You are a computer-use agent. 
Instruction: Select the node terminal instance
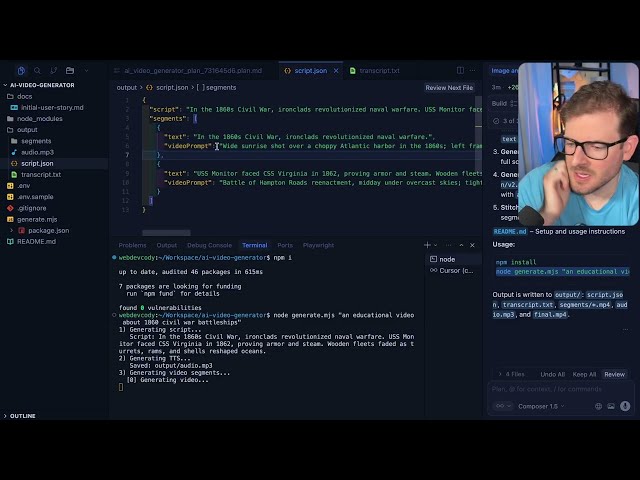tap(454, 259)
